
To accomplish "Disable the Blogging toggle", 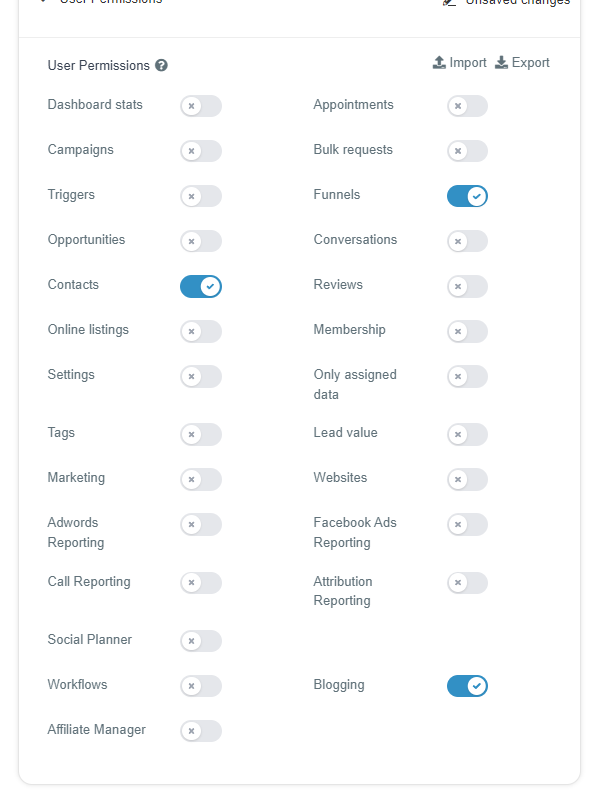I will (467, 686).
